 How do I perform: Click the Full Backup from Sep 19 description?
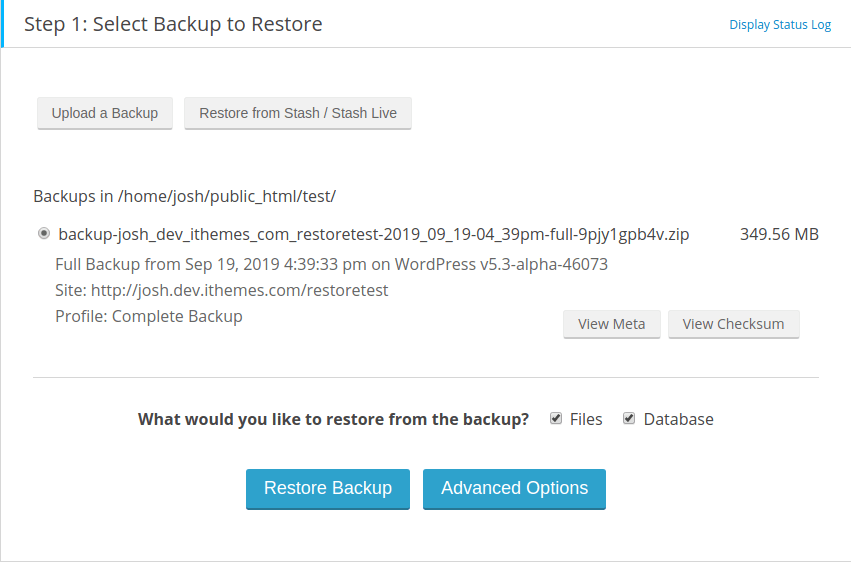[x=332, y=264]
